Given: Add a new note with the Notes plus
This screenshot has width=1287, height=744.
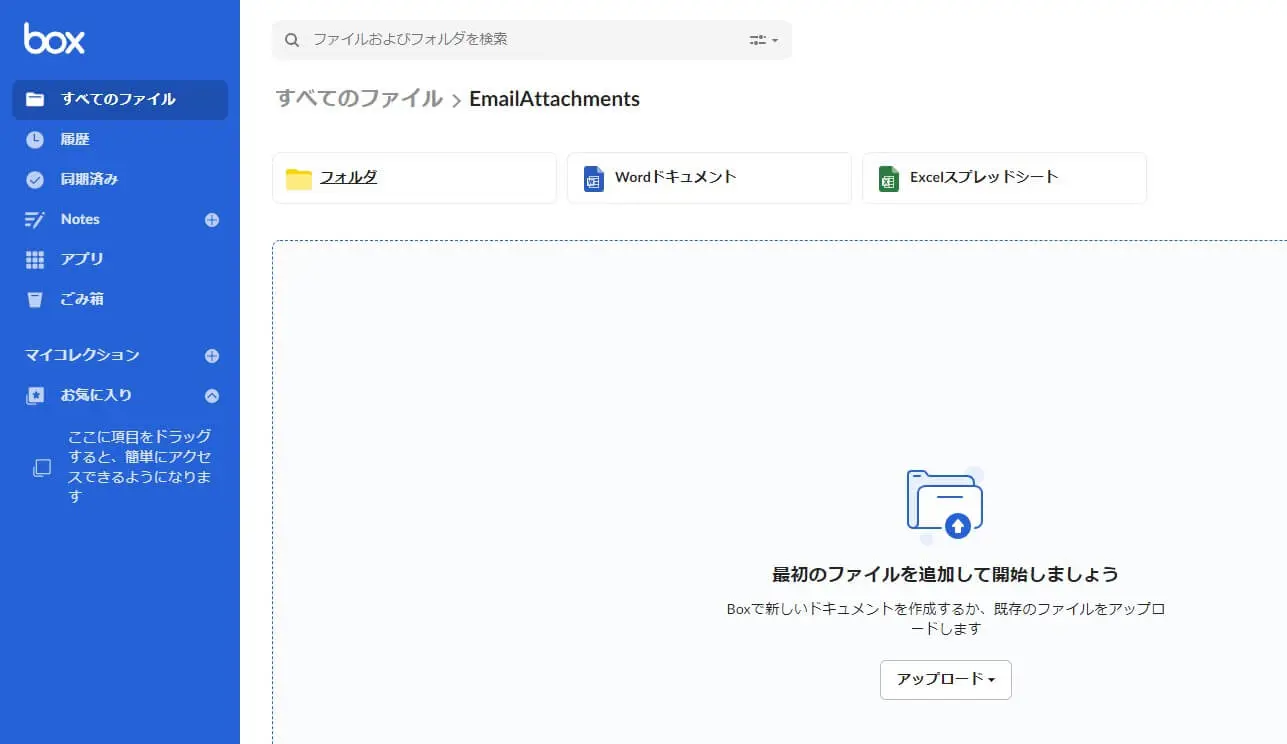Looking at the screenshot, I should click(x=212, y=220).
